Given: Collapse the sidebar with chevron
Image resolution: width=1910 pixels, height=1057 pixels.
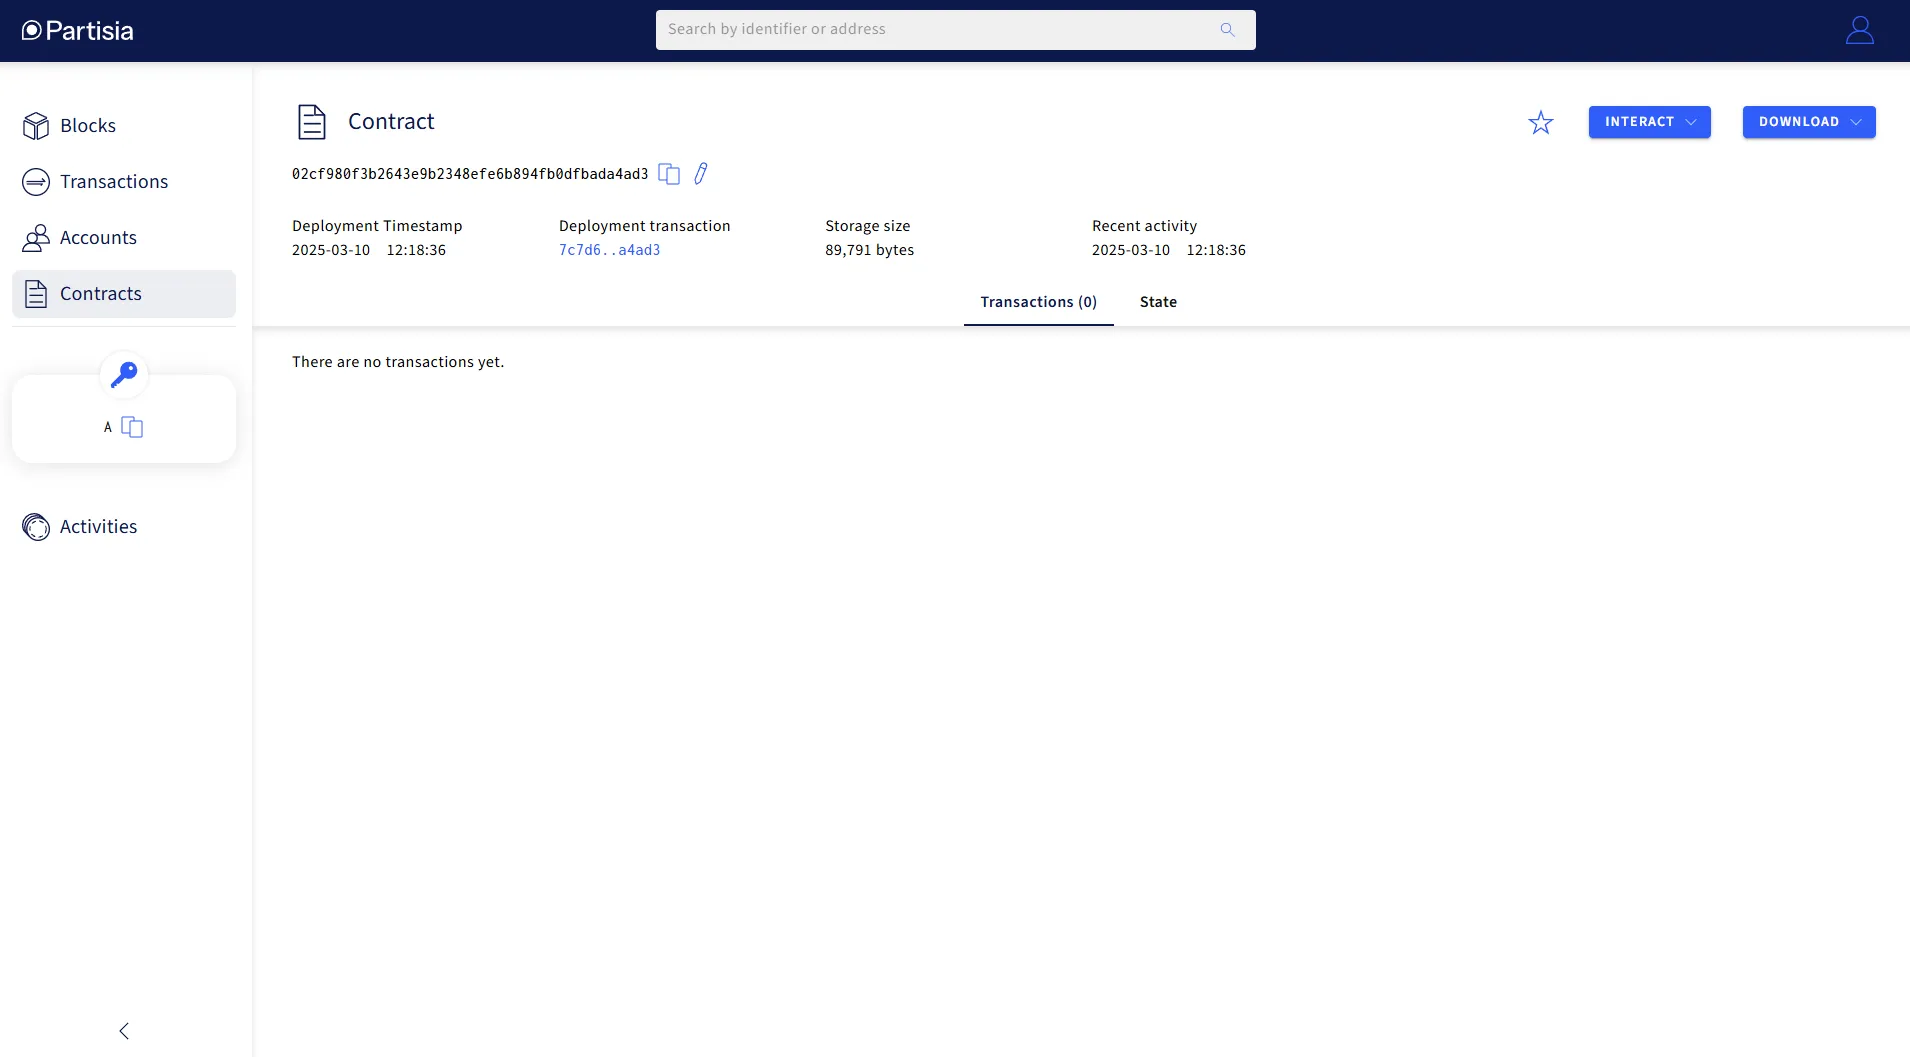Looking at the screenshot, I should pyautogui.click(x=124, y=1031).
